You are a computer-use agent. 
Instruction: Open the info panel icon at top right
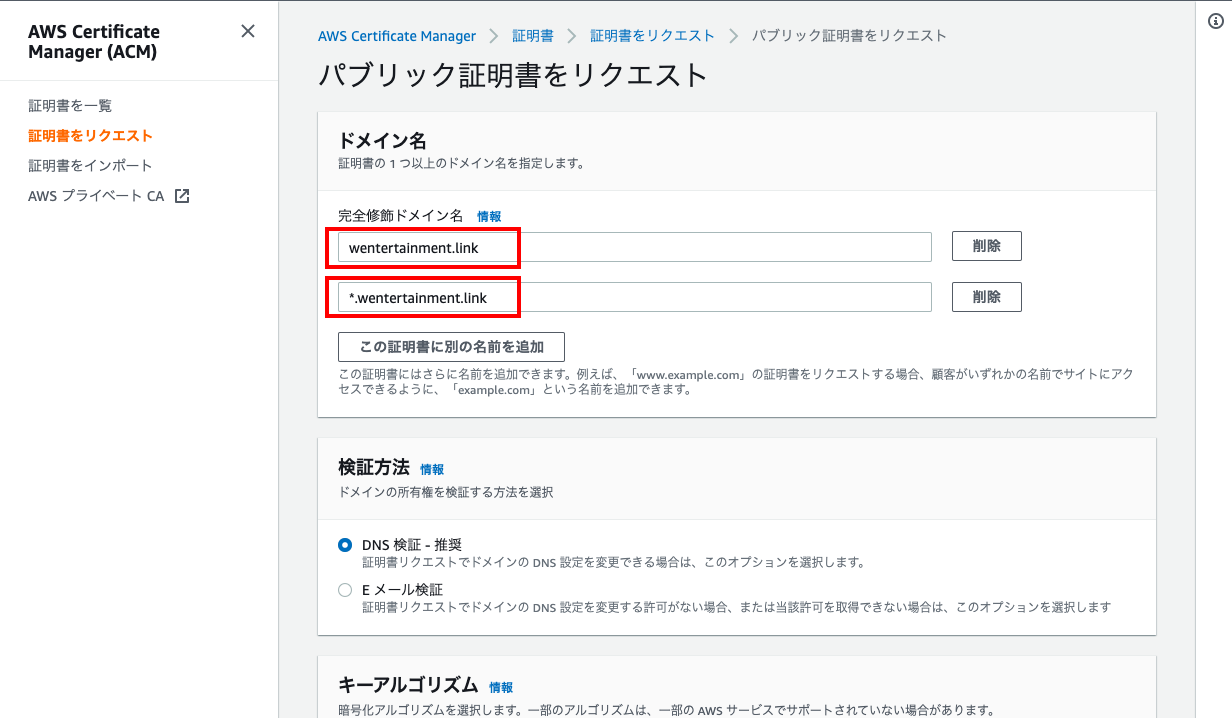1216,23
